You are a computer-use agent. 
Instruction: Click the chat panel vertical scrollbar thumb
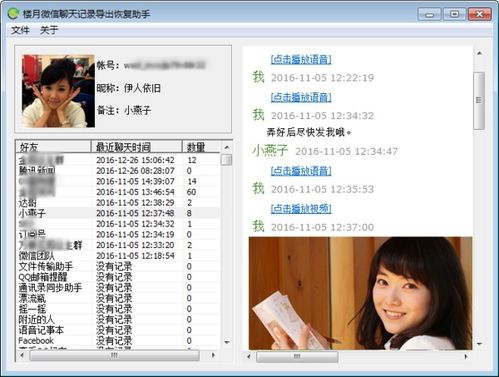(479, 100)
